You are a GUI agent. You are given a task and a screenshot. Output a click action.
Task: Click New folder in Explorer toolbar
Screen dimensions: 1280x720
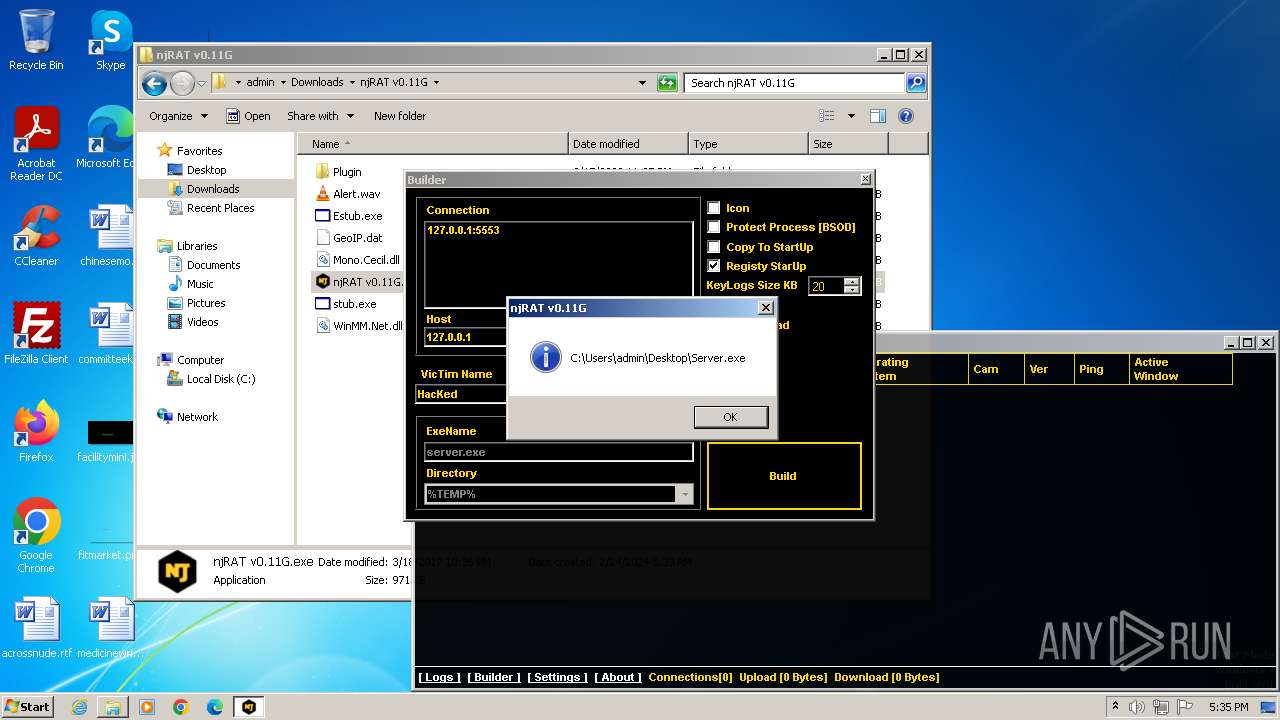pyautogui.click(x=400, y=116)
